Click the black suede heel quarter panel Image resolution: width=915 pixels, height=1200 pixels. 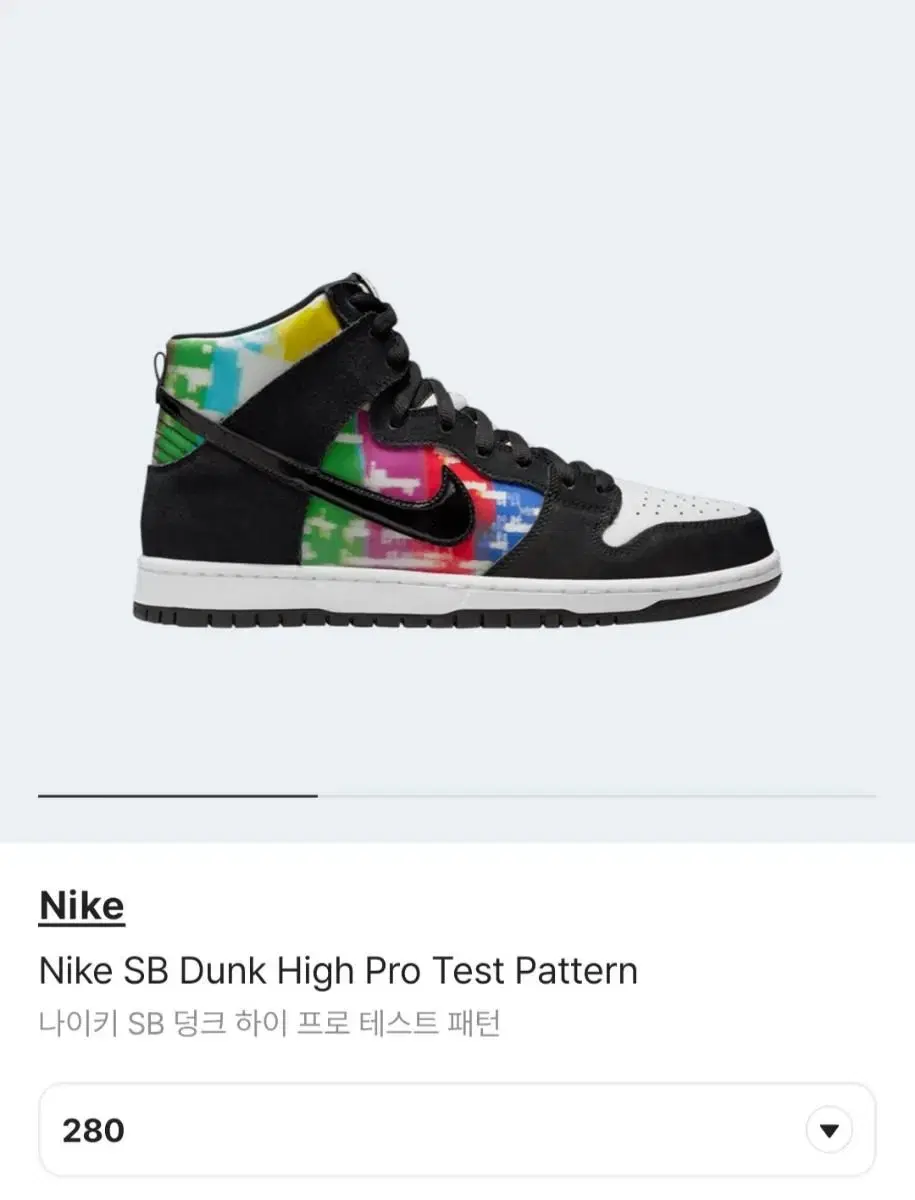220,510
